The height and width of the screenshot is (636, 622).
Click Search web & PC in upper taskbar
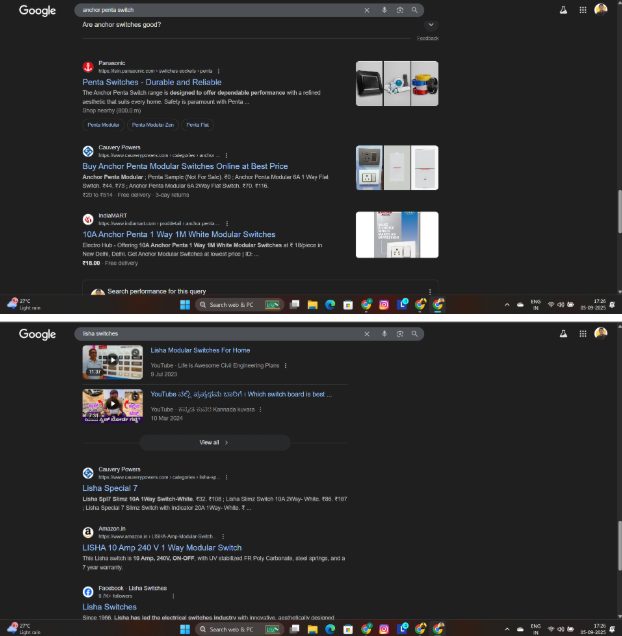click(x=239, y=305)
